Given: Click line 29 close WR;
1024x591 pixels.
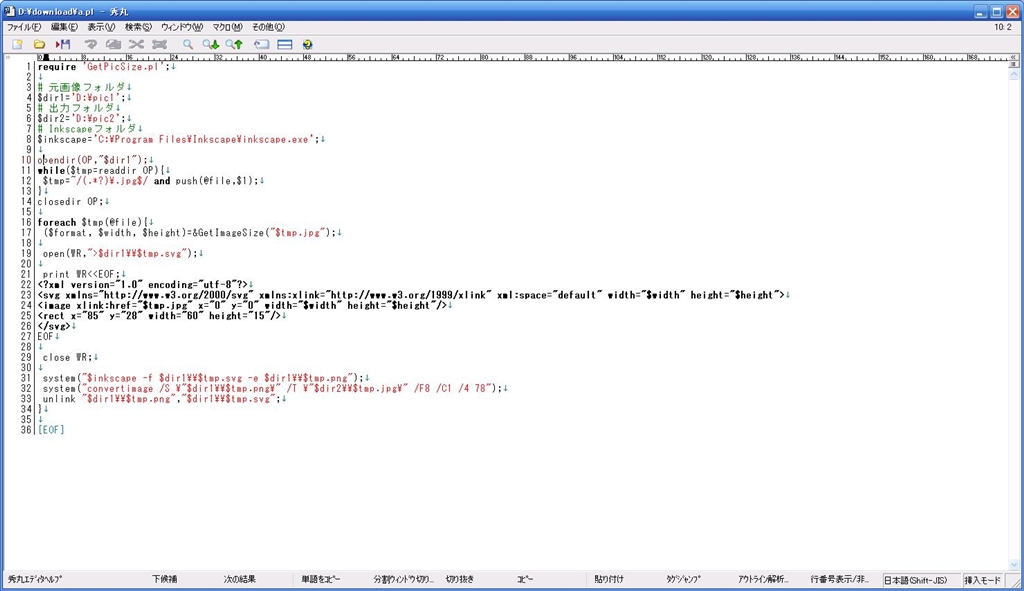Looking at the screenshot, I should tap(68, 358).
